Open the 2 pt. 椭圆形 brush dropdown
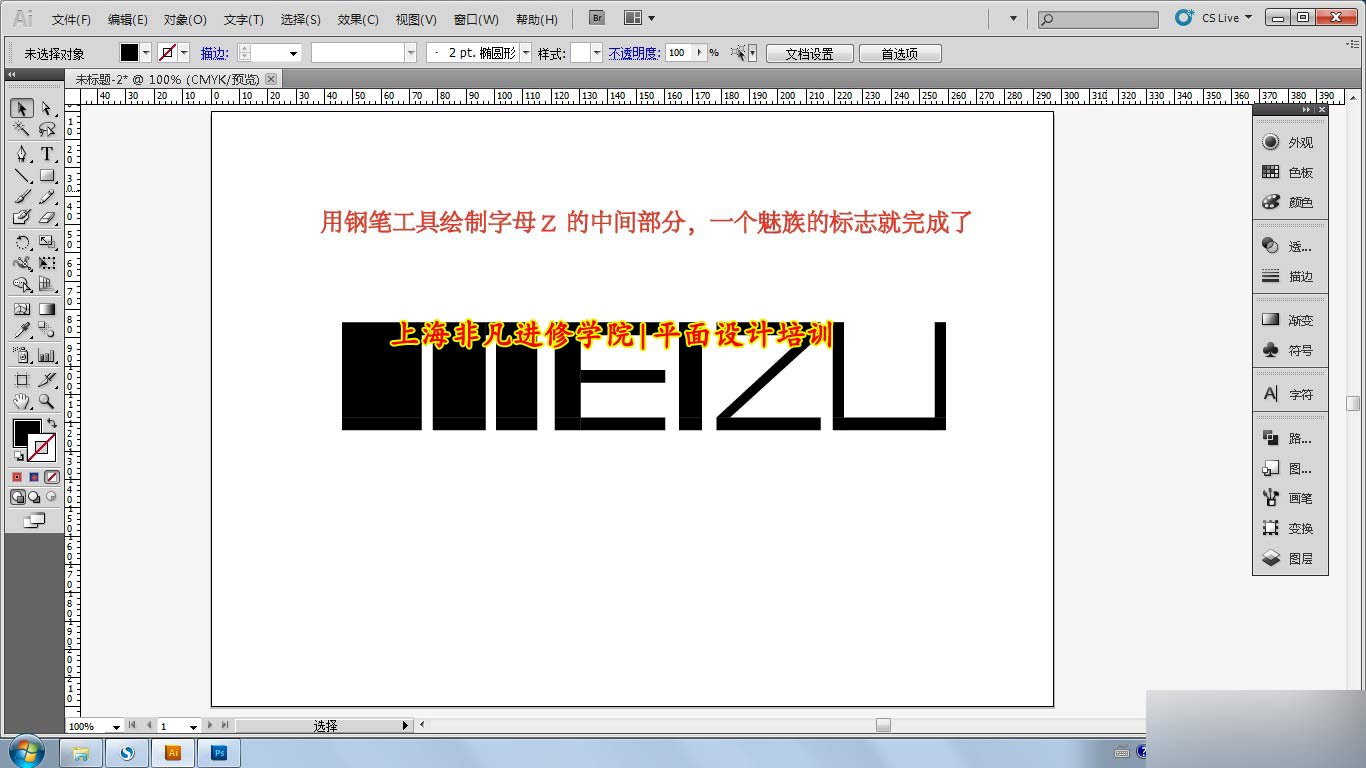Image resolution: width=1366 pixels, height=768 pixels. pos(526,53)
